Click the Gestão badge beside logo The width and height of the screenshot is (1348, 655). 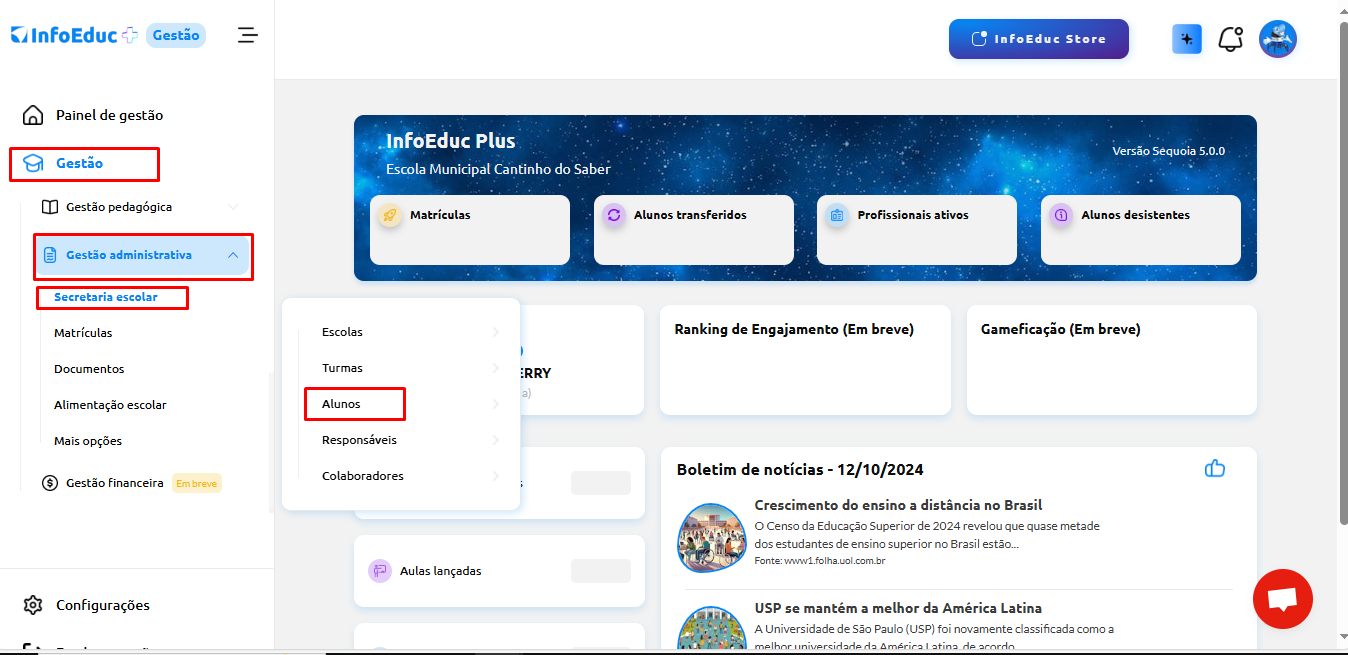point(177,35)
